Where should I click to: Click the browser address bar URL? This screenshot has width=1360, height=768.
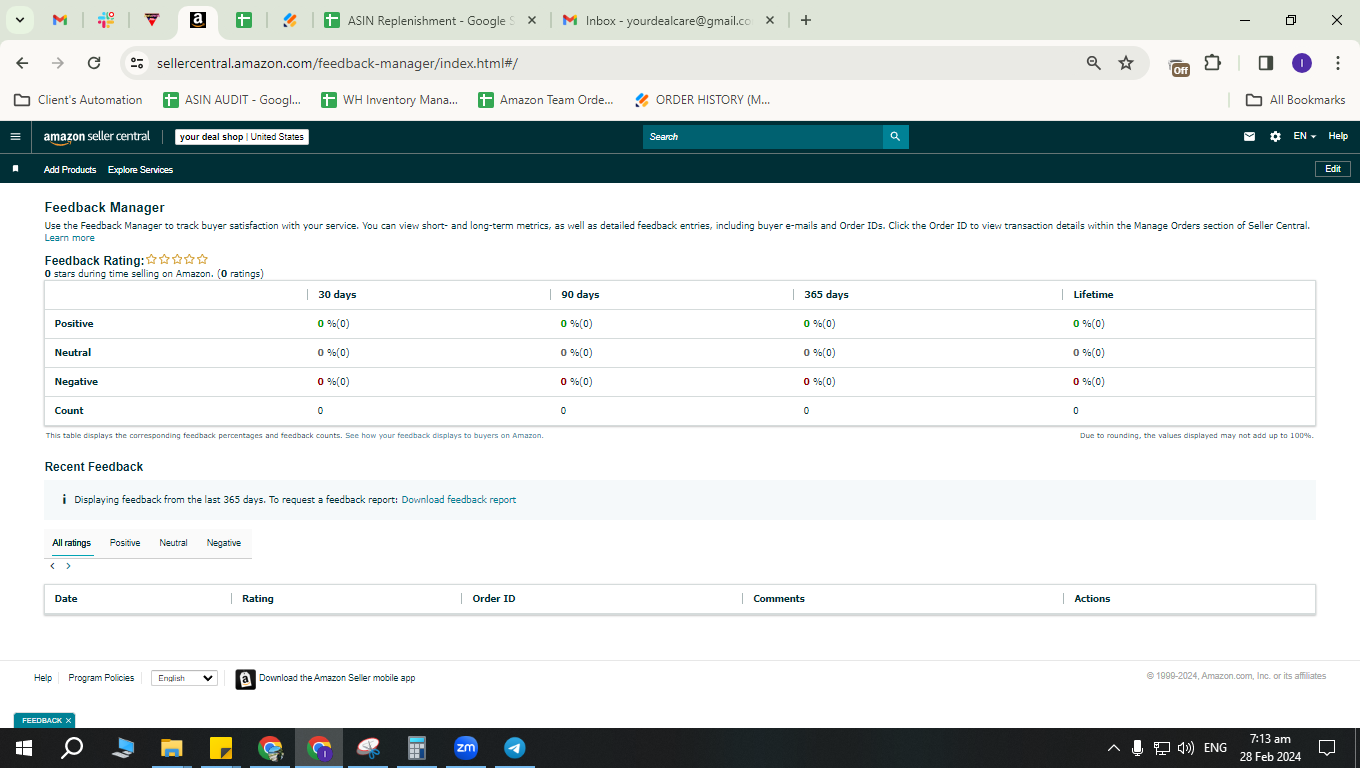tap(337, 63)
